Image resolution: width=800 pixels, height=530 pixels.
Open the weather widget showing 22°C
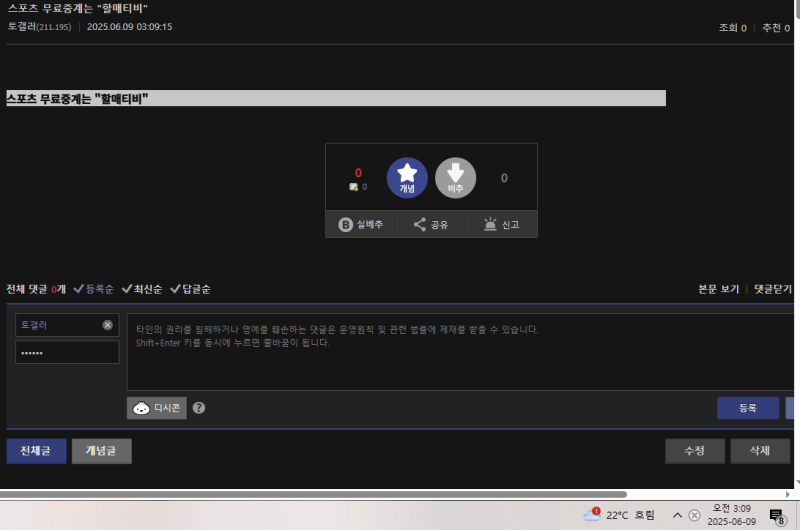tap(620, 515)
